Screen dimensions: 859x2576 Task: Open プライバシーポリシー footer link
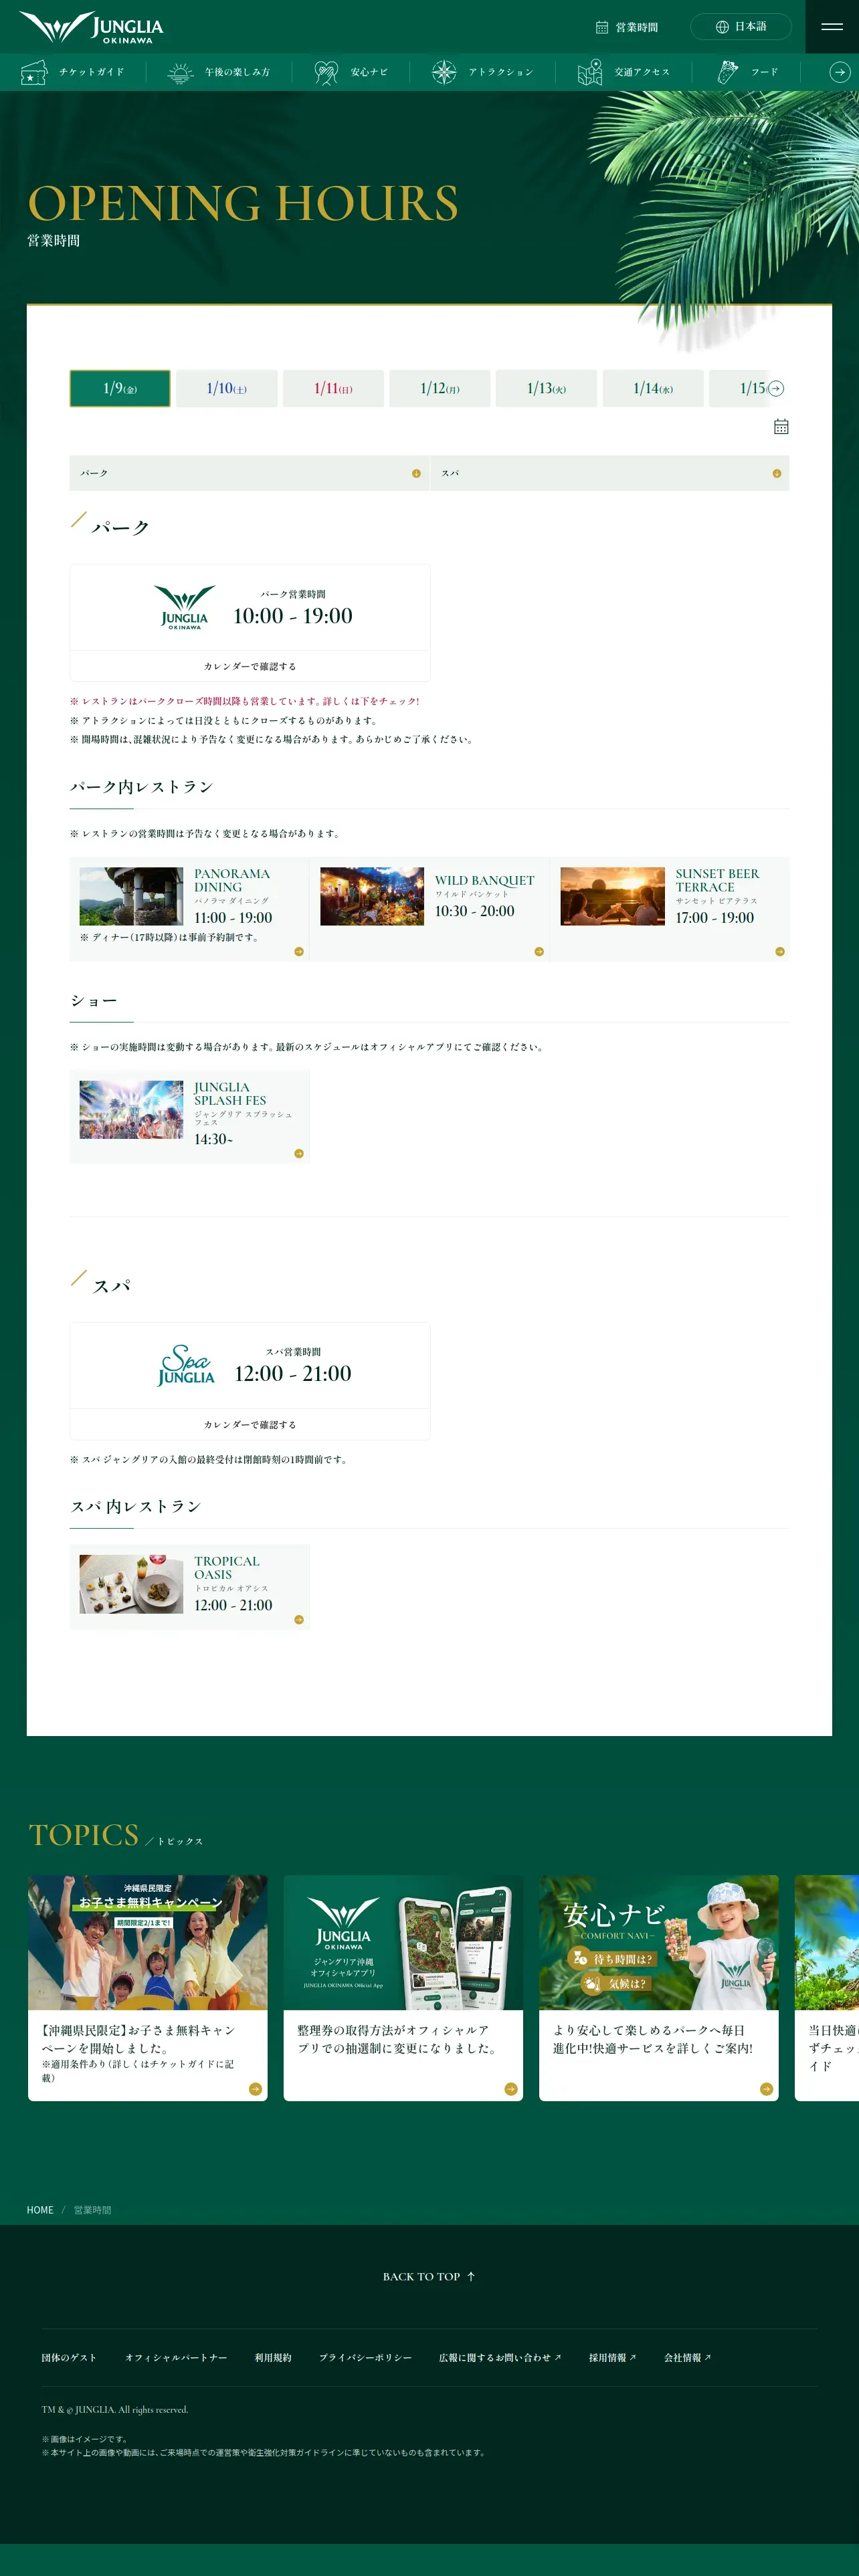[365, 2357]
